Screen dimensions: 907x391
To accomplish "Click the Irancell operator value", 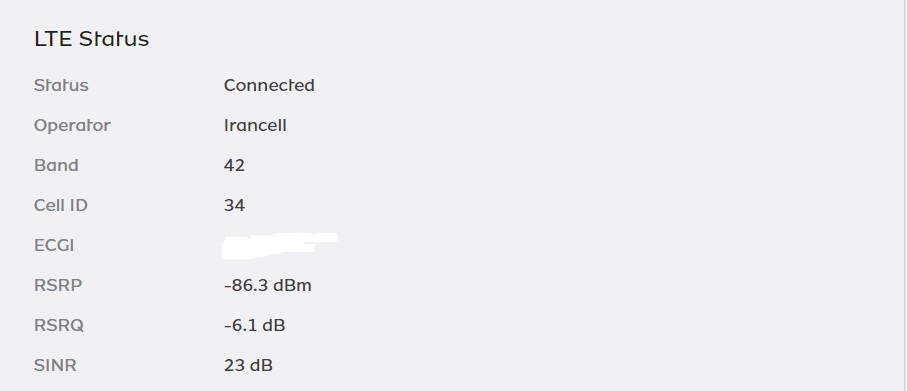I will click(255, 126).
